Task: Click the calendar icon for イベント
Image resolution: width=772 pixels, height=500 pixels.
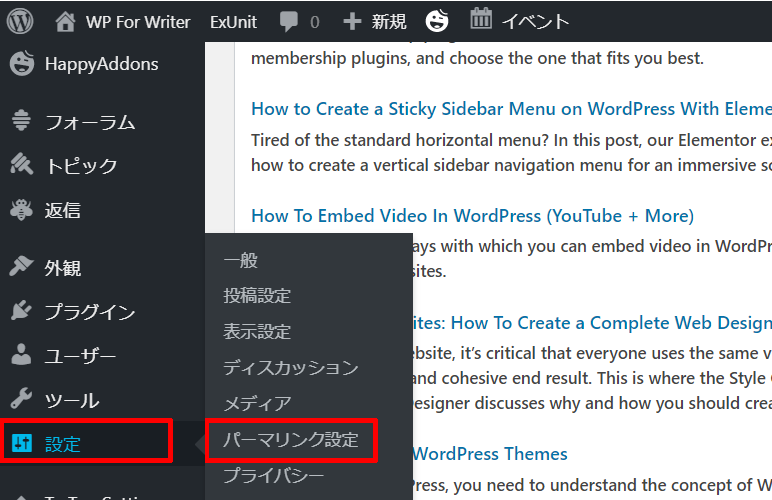Action: pos(481,19)
